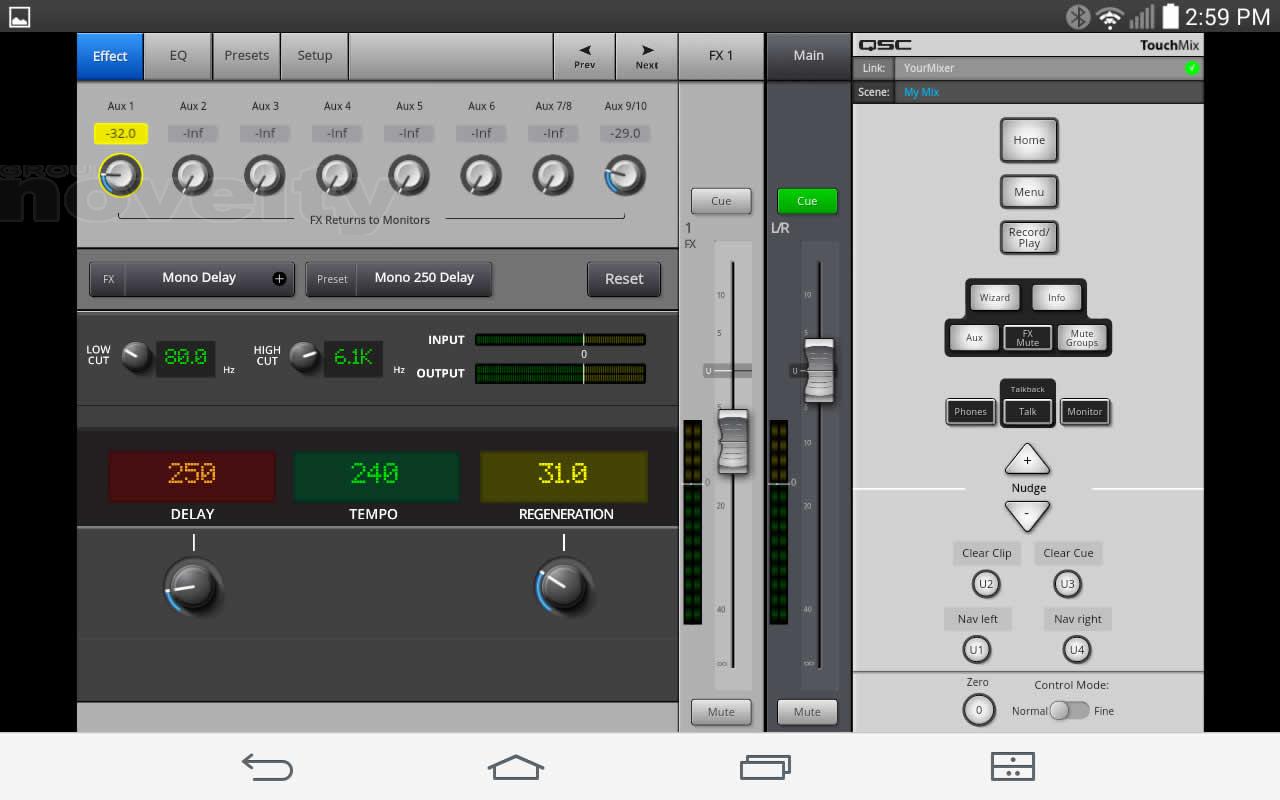The width and height of the screenshot is (1280, 800).
Task: Click the Aux 1 send knob
Action: [x=120, y=176]
